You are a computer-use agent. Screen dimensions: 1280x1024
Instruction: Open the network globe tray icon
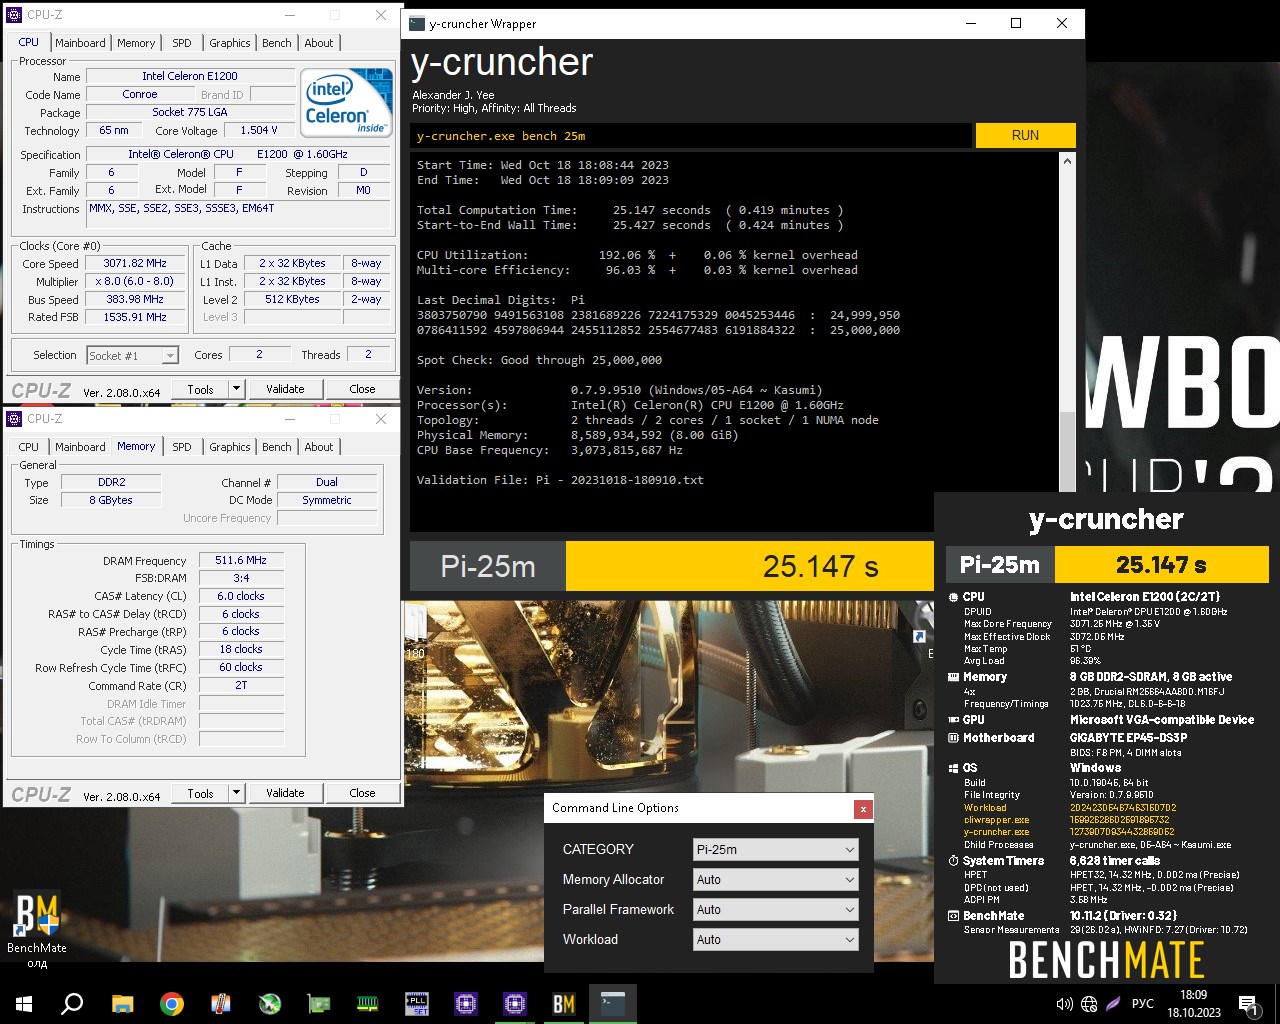coord(1089,1004)
